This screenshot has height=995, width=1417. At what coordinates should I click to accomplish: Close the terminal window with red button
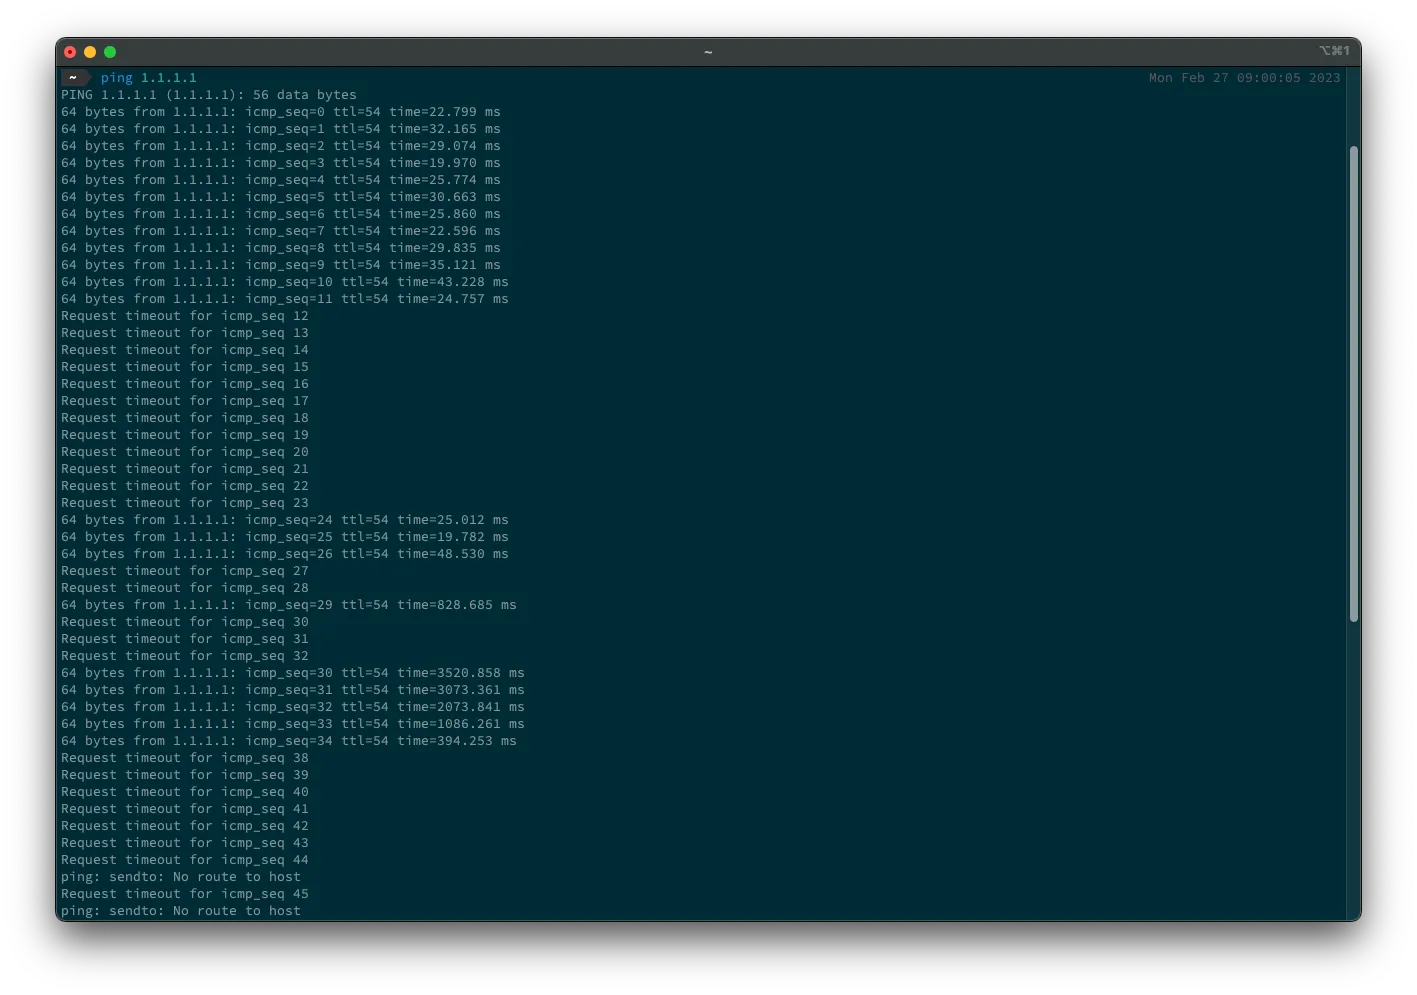[x=70, y=52]
